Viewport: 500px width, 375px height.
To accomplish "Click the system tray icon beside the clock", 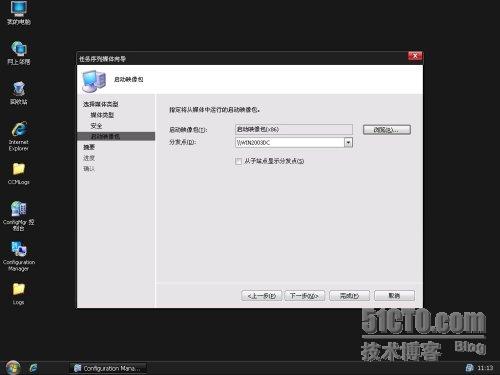I will pos(470,368).
